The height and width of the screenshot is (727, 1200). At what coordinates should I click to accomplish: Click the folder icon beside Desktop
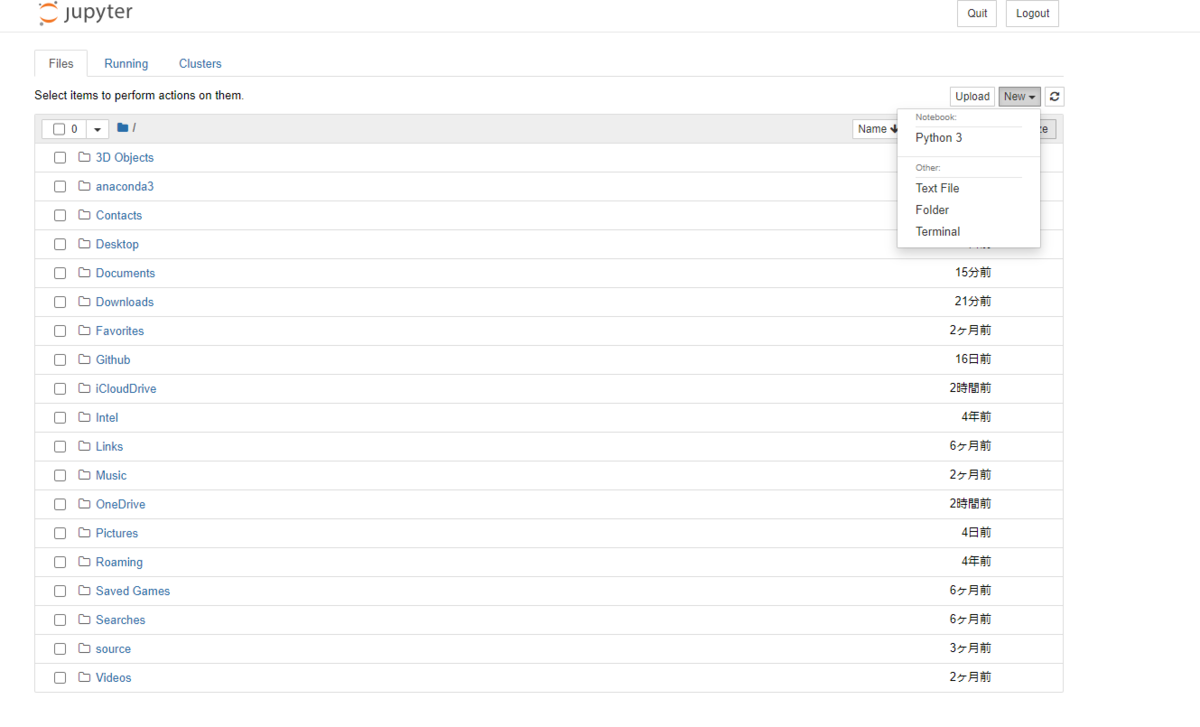pos(85,244)
